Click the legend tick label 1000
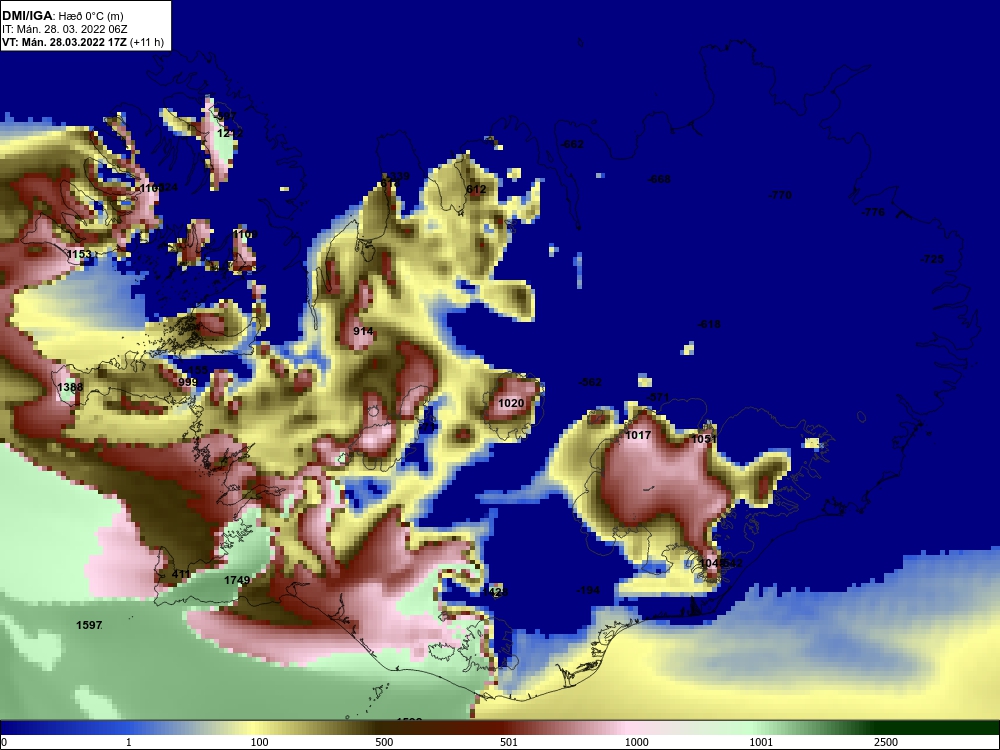Screen dimensions: 1000x750 [637, 742]
